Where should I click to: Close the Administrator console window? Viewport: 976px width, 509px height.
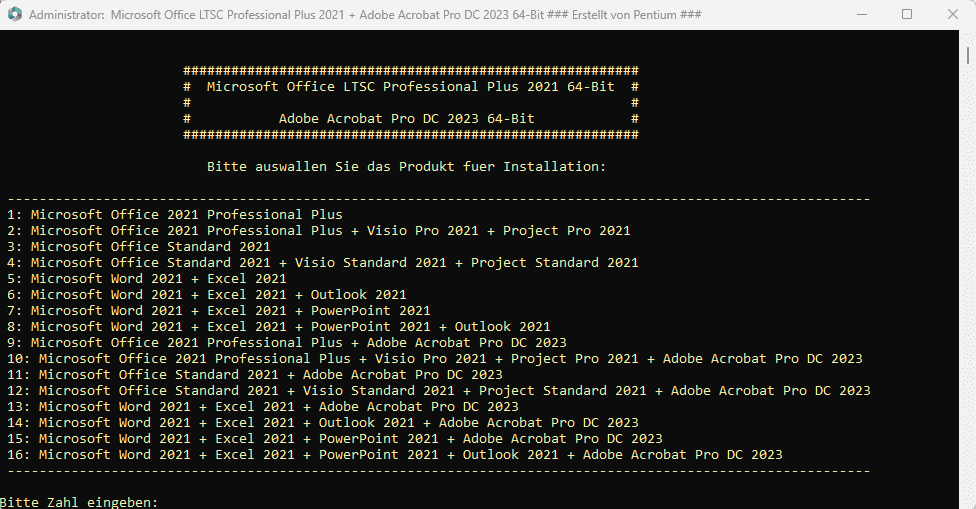(952, 14)
